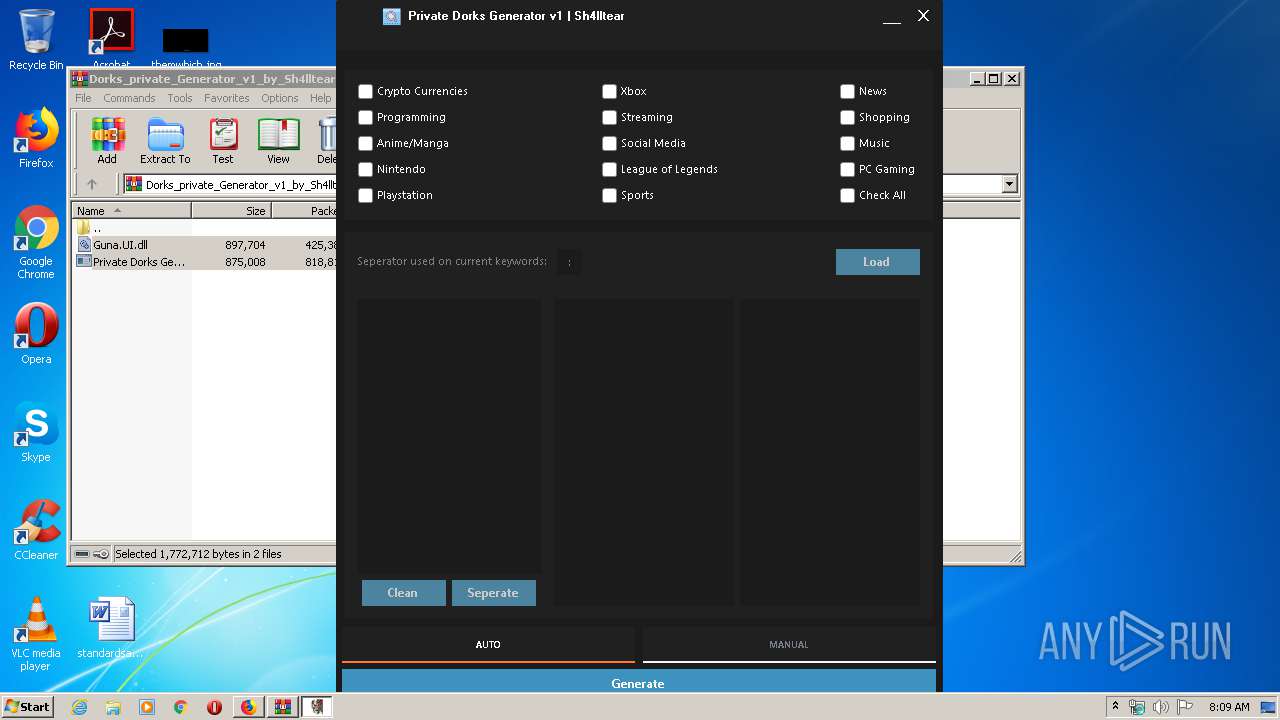Open the Recycle Bin desktop icon
Viewport: 1280px width, 720px height.
[36, 40]
